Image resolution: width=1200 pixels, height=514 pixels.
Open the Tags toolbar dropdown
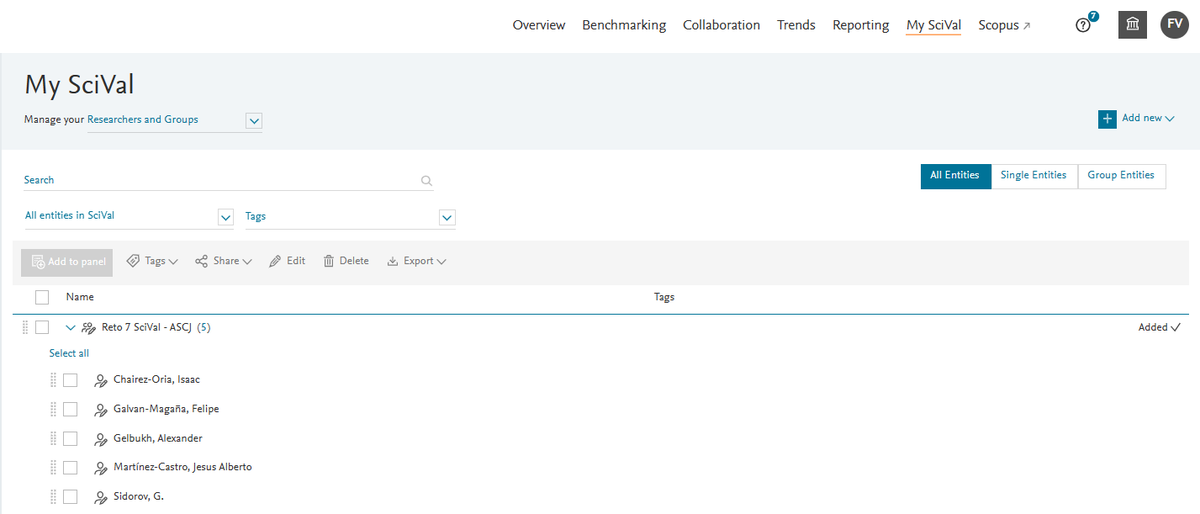click(x=161, y=261)
